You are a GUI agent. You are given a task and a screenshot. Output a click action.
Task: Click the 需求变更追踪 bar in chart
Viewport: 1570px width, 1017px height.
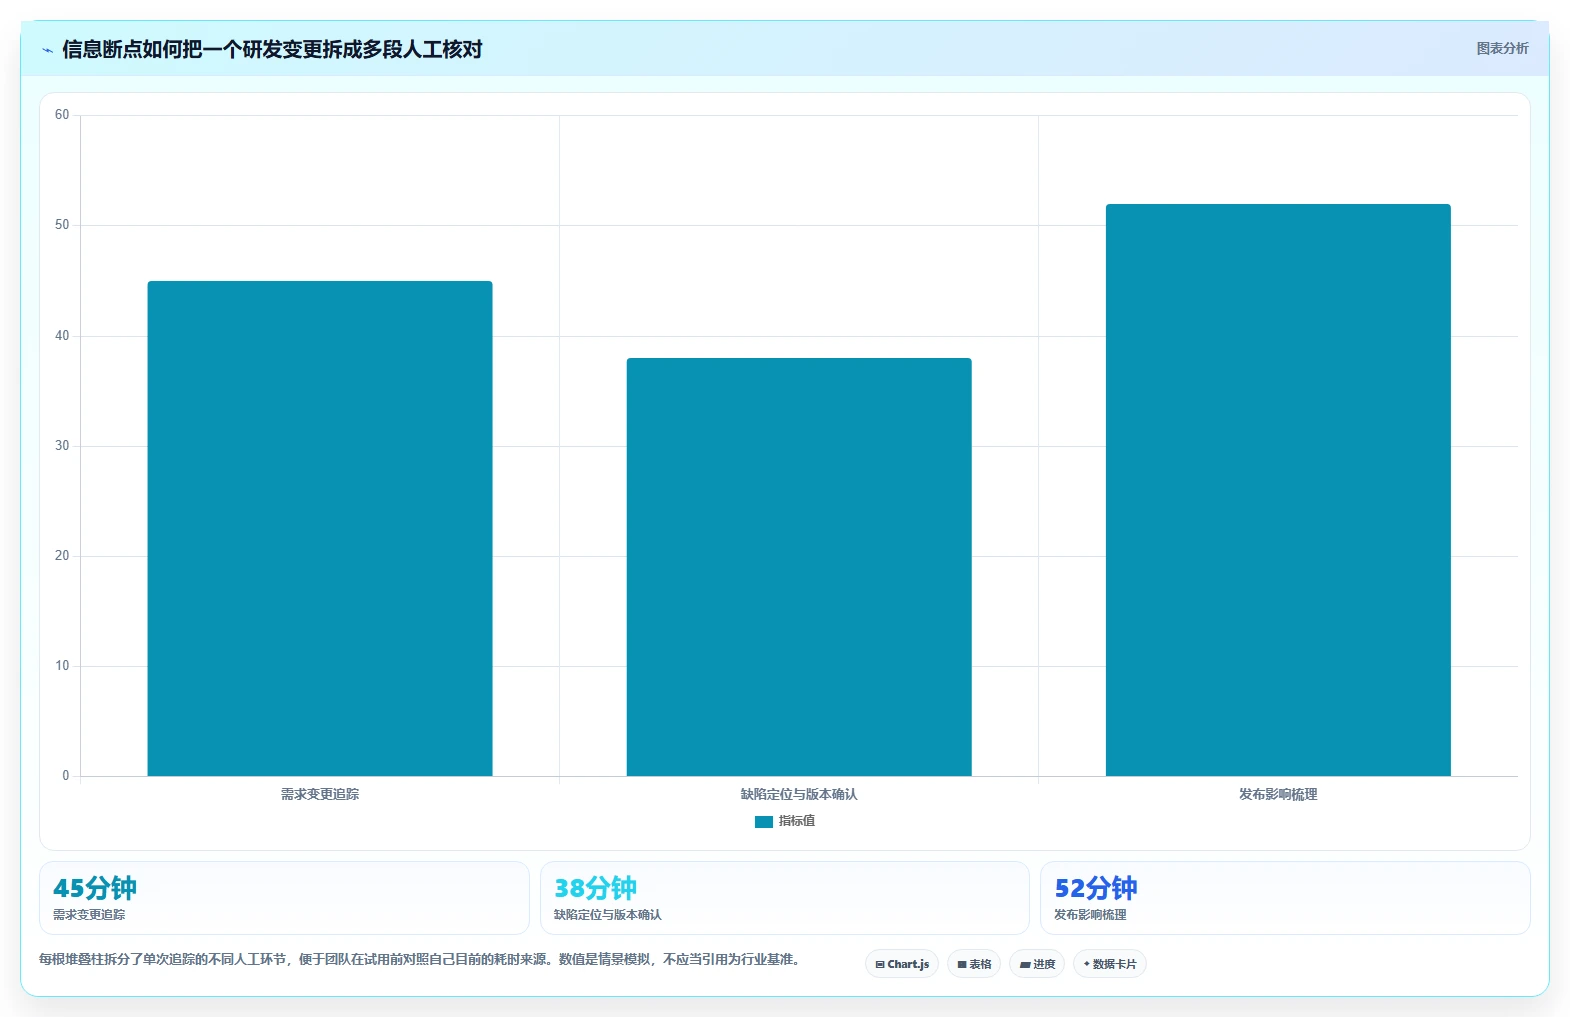[x=320, y=528]
